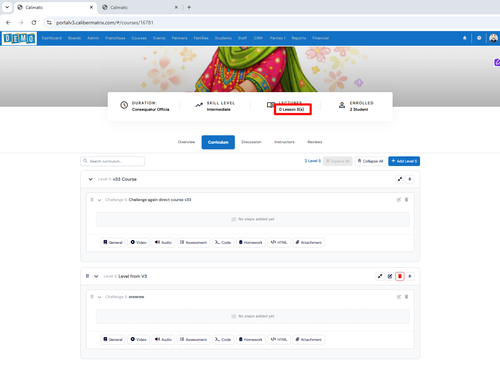Click the Add Level button

(x=404, y=161)
